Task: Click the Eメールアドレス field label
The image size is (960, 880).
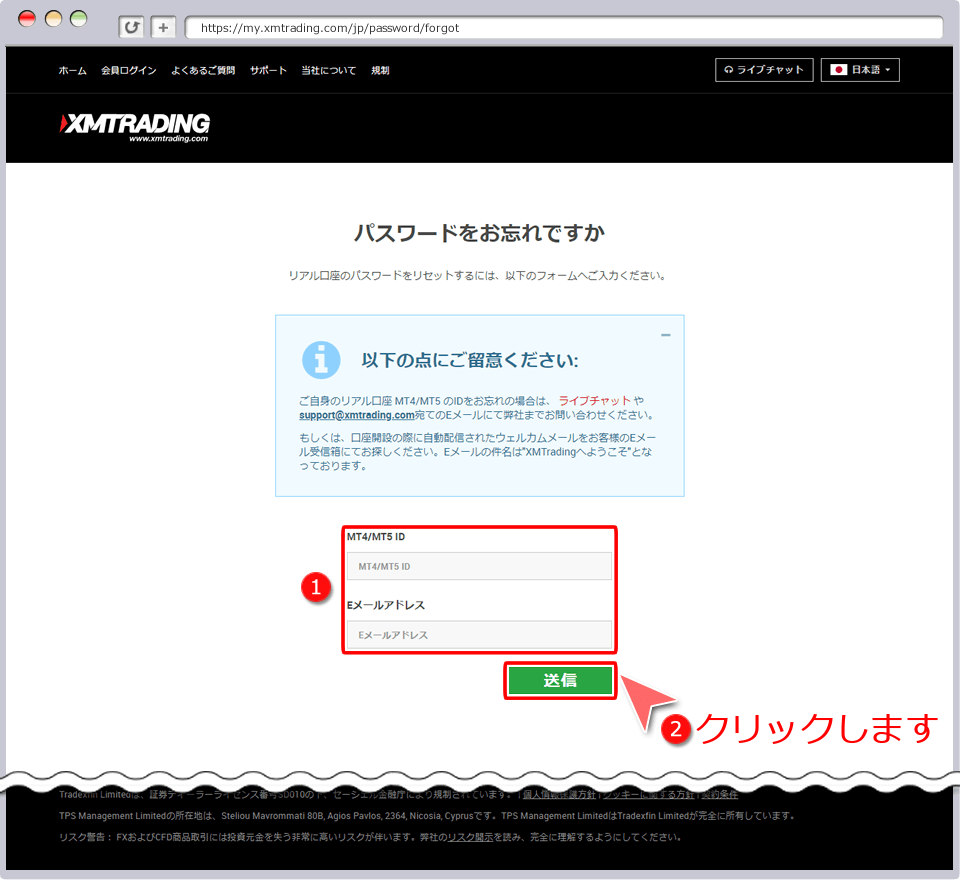Action: pos(386,605)
